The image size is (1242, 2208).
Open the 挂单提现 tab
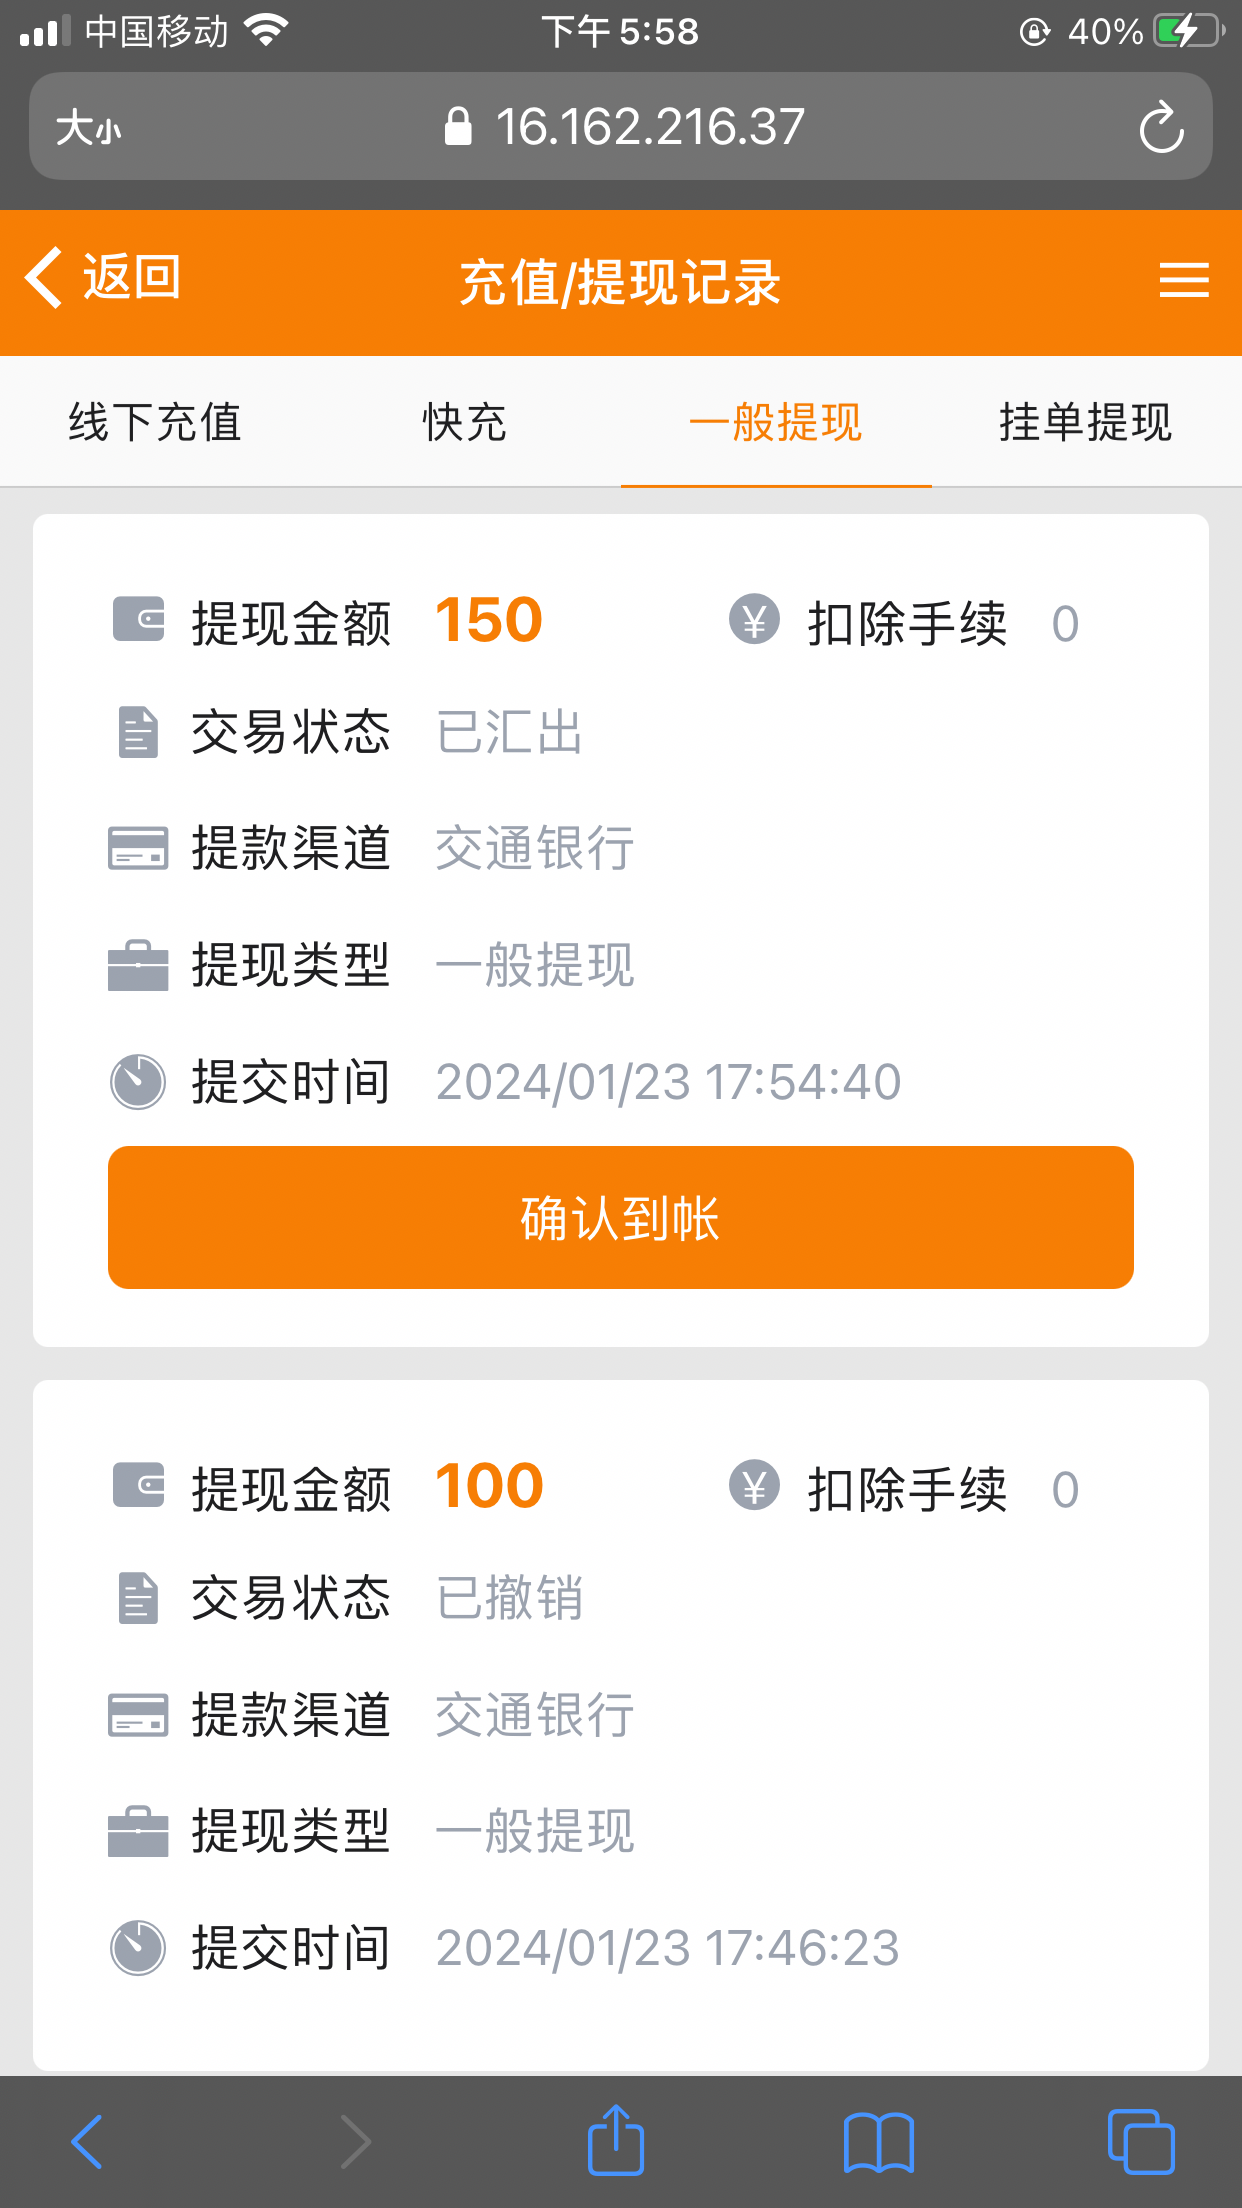[x=1086, y=422]
